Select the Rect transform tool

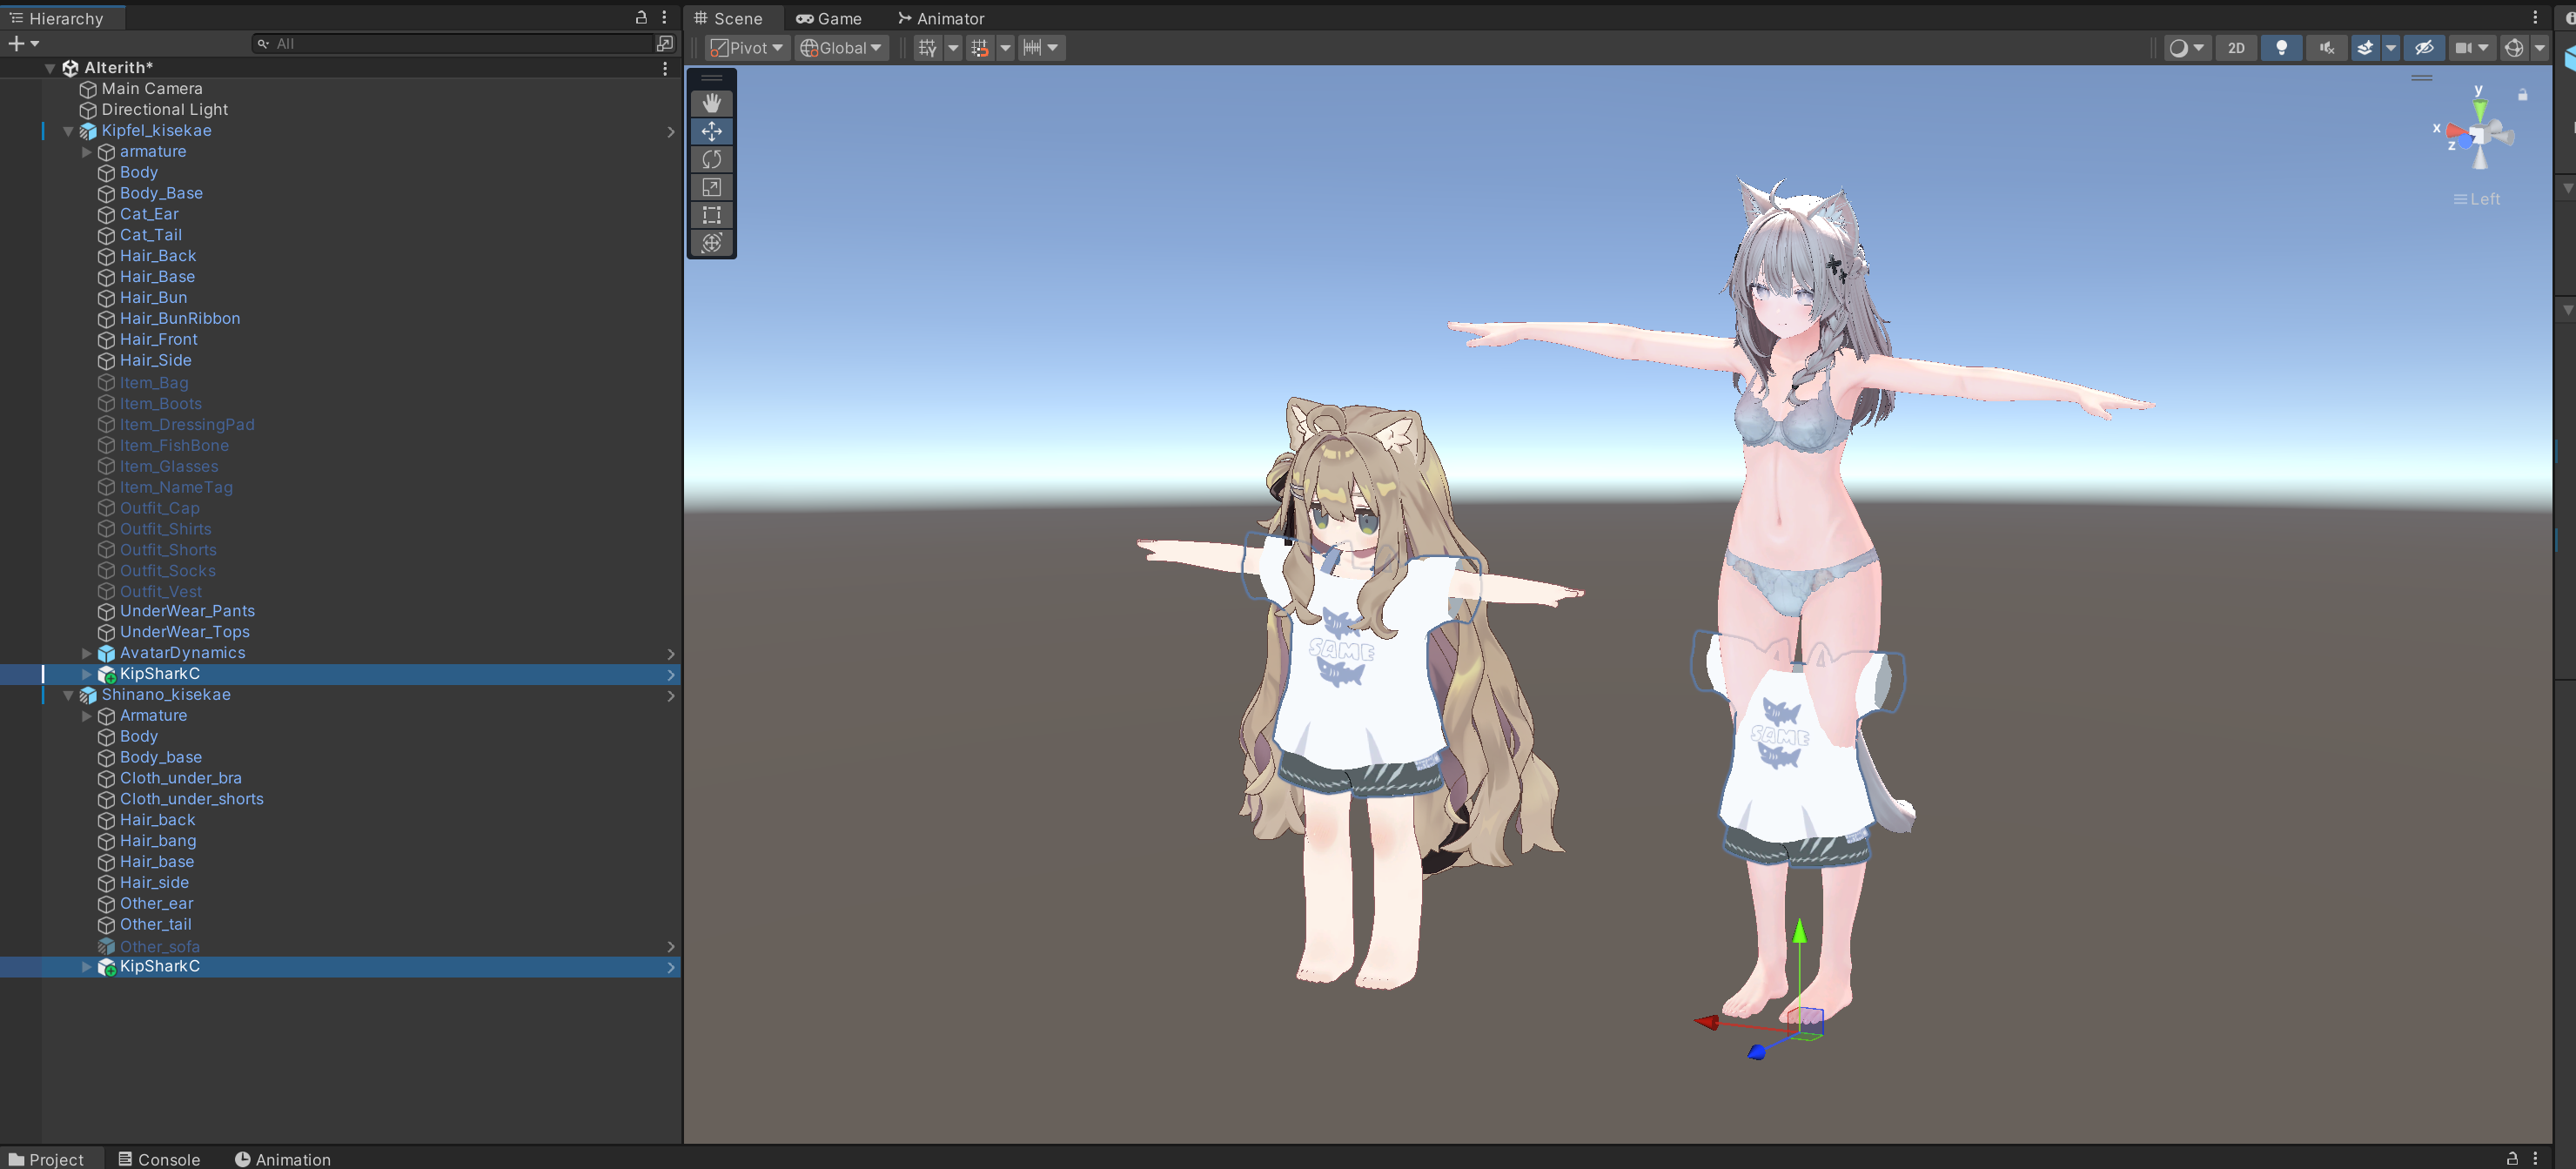[711, 215]
